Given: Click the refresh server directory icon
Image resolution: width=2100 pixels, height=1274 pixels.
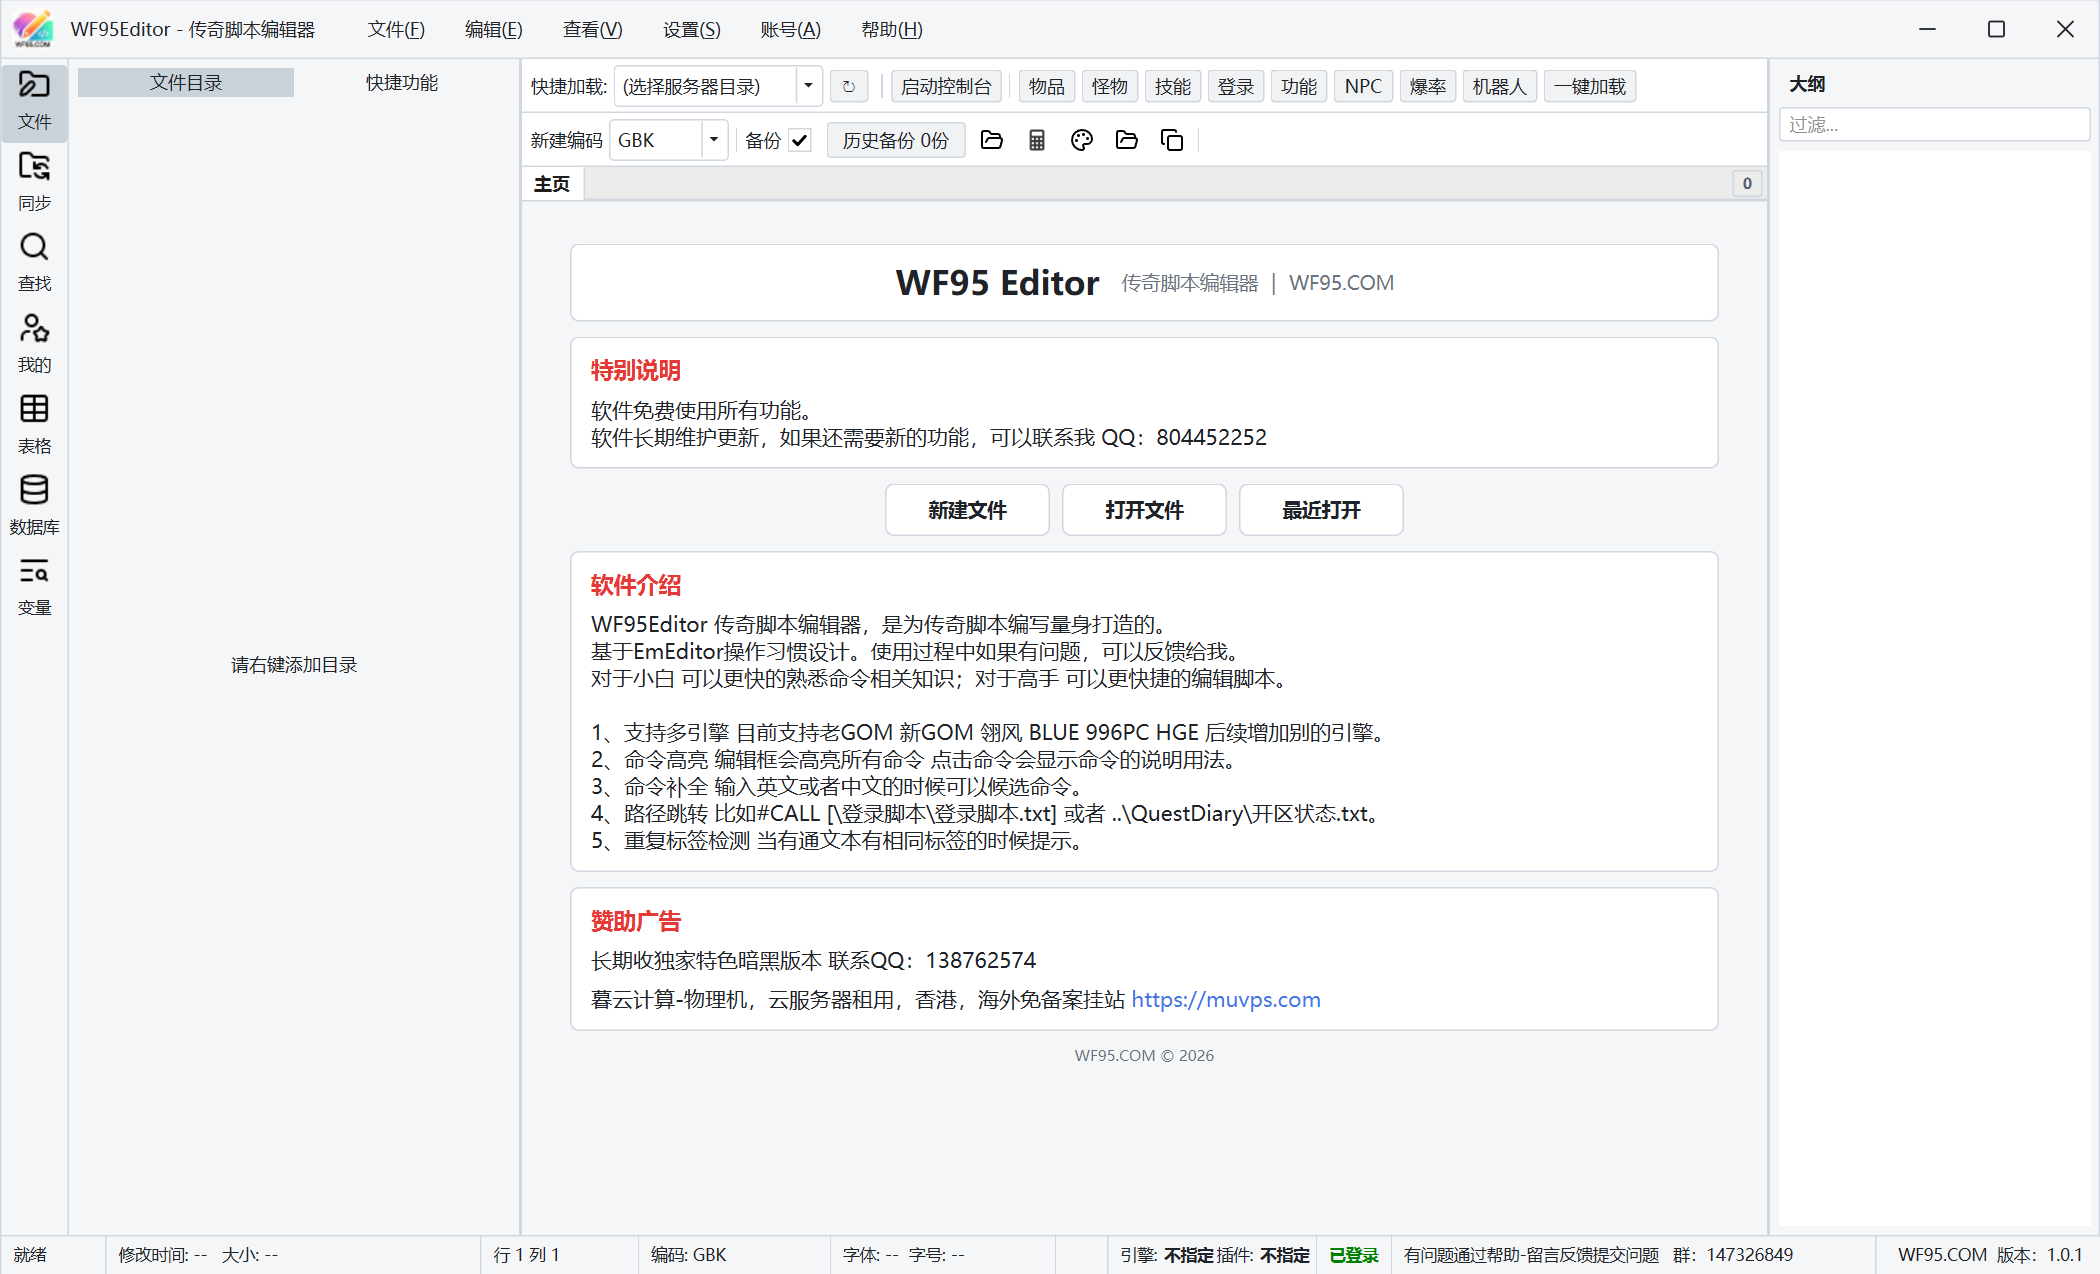Looking at the screenshot, I should pos(848,87).
